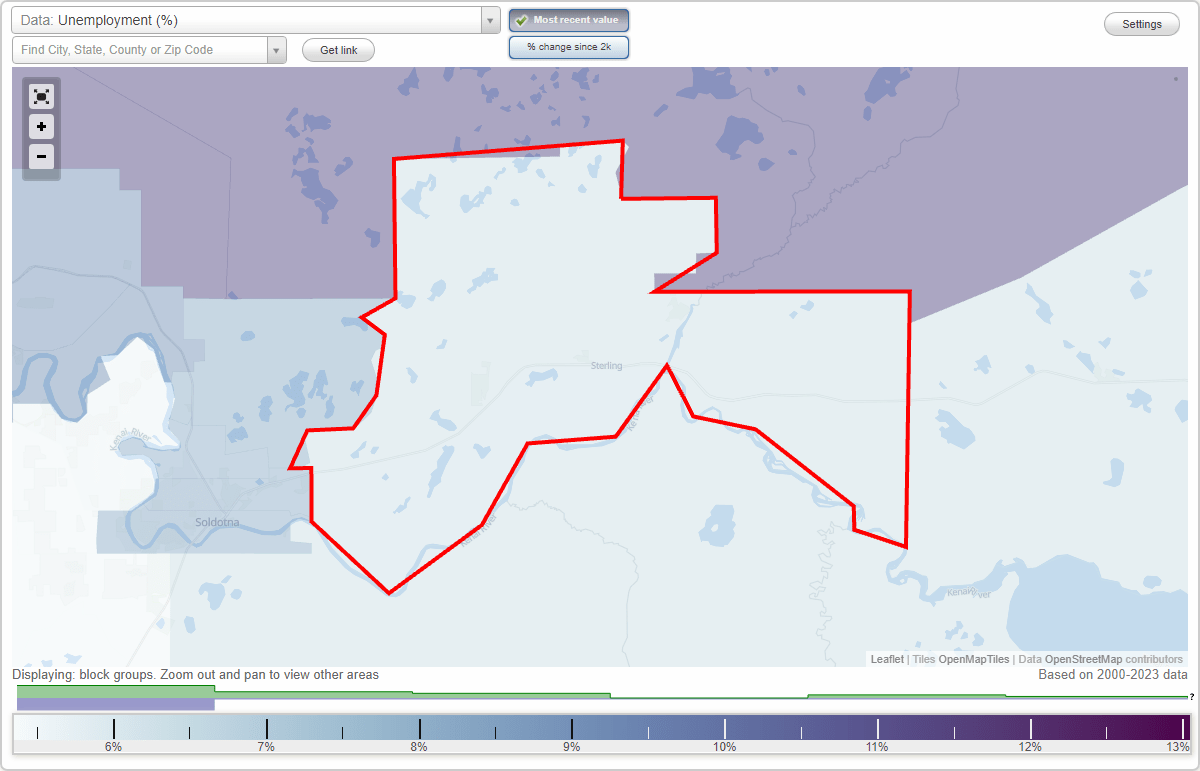This screenshot has width=1200, height=771.
Task: Open the Unemployment (%) data dropdown
Action: pyautogui.click(x=250, y=20)
